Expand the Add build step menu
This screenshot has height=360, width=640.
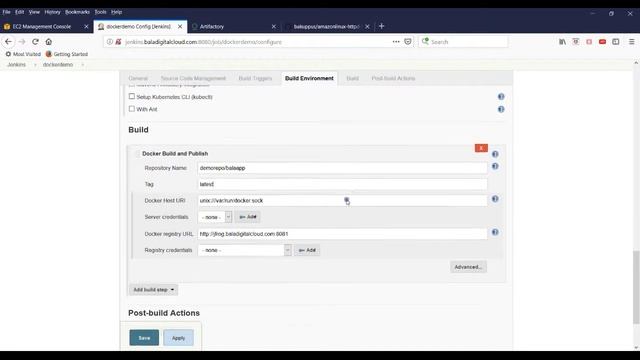(x=153, y=290)
